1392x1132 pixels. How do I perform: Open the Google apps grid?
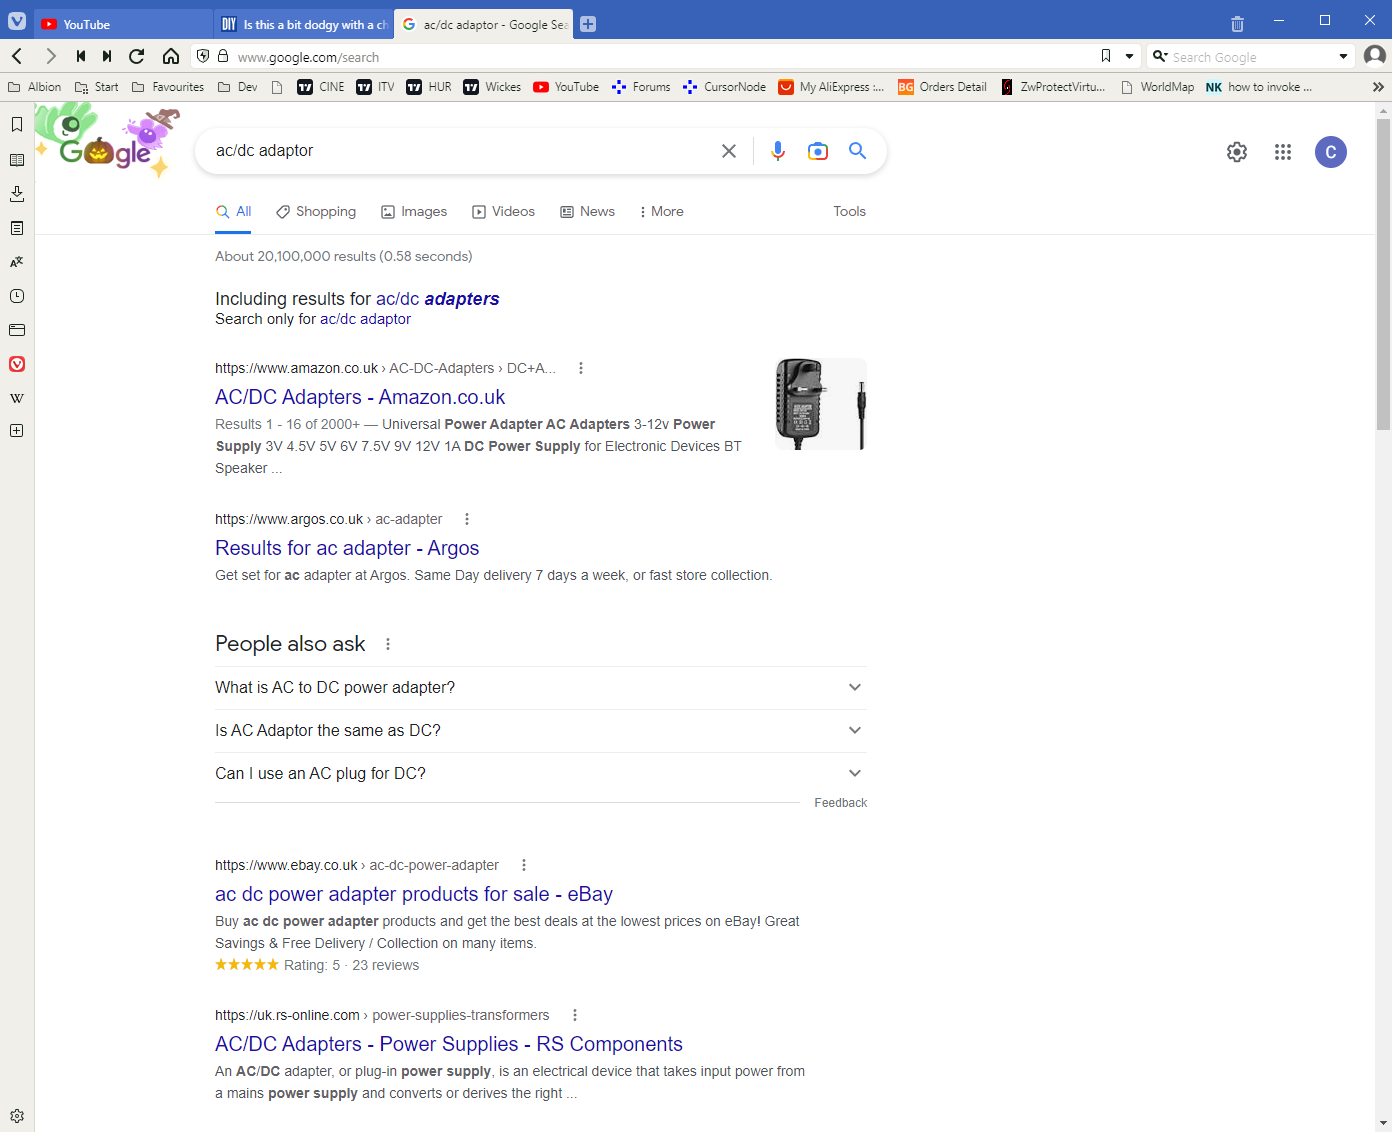coord(1283,152)
